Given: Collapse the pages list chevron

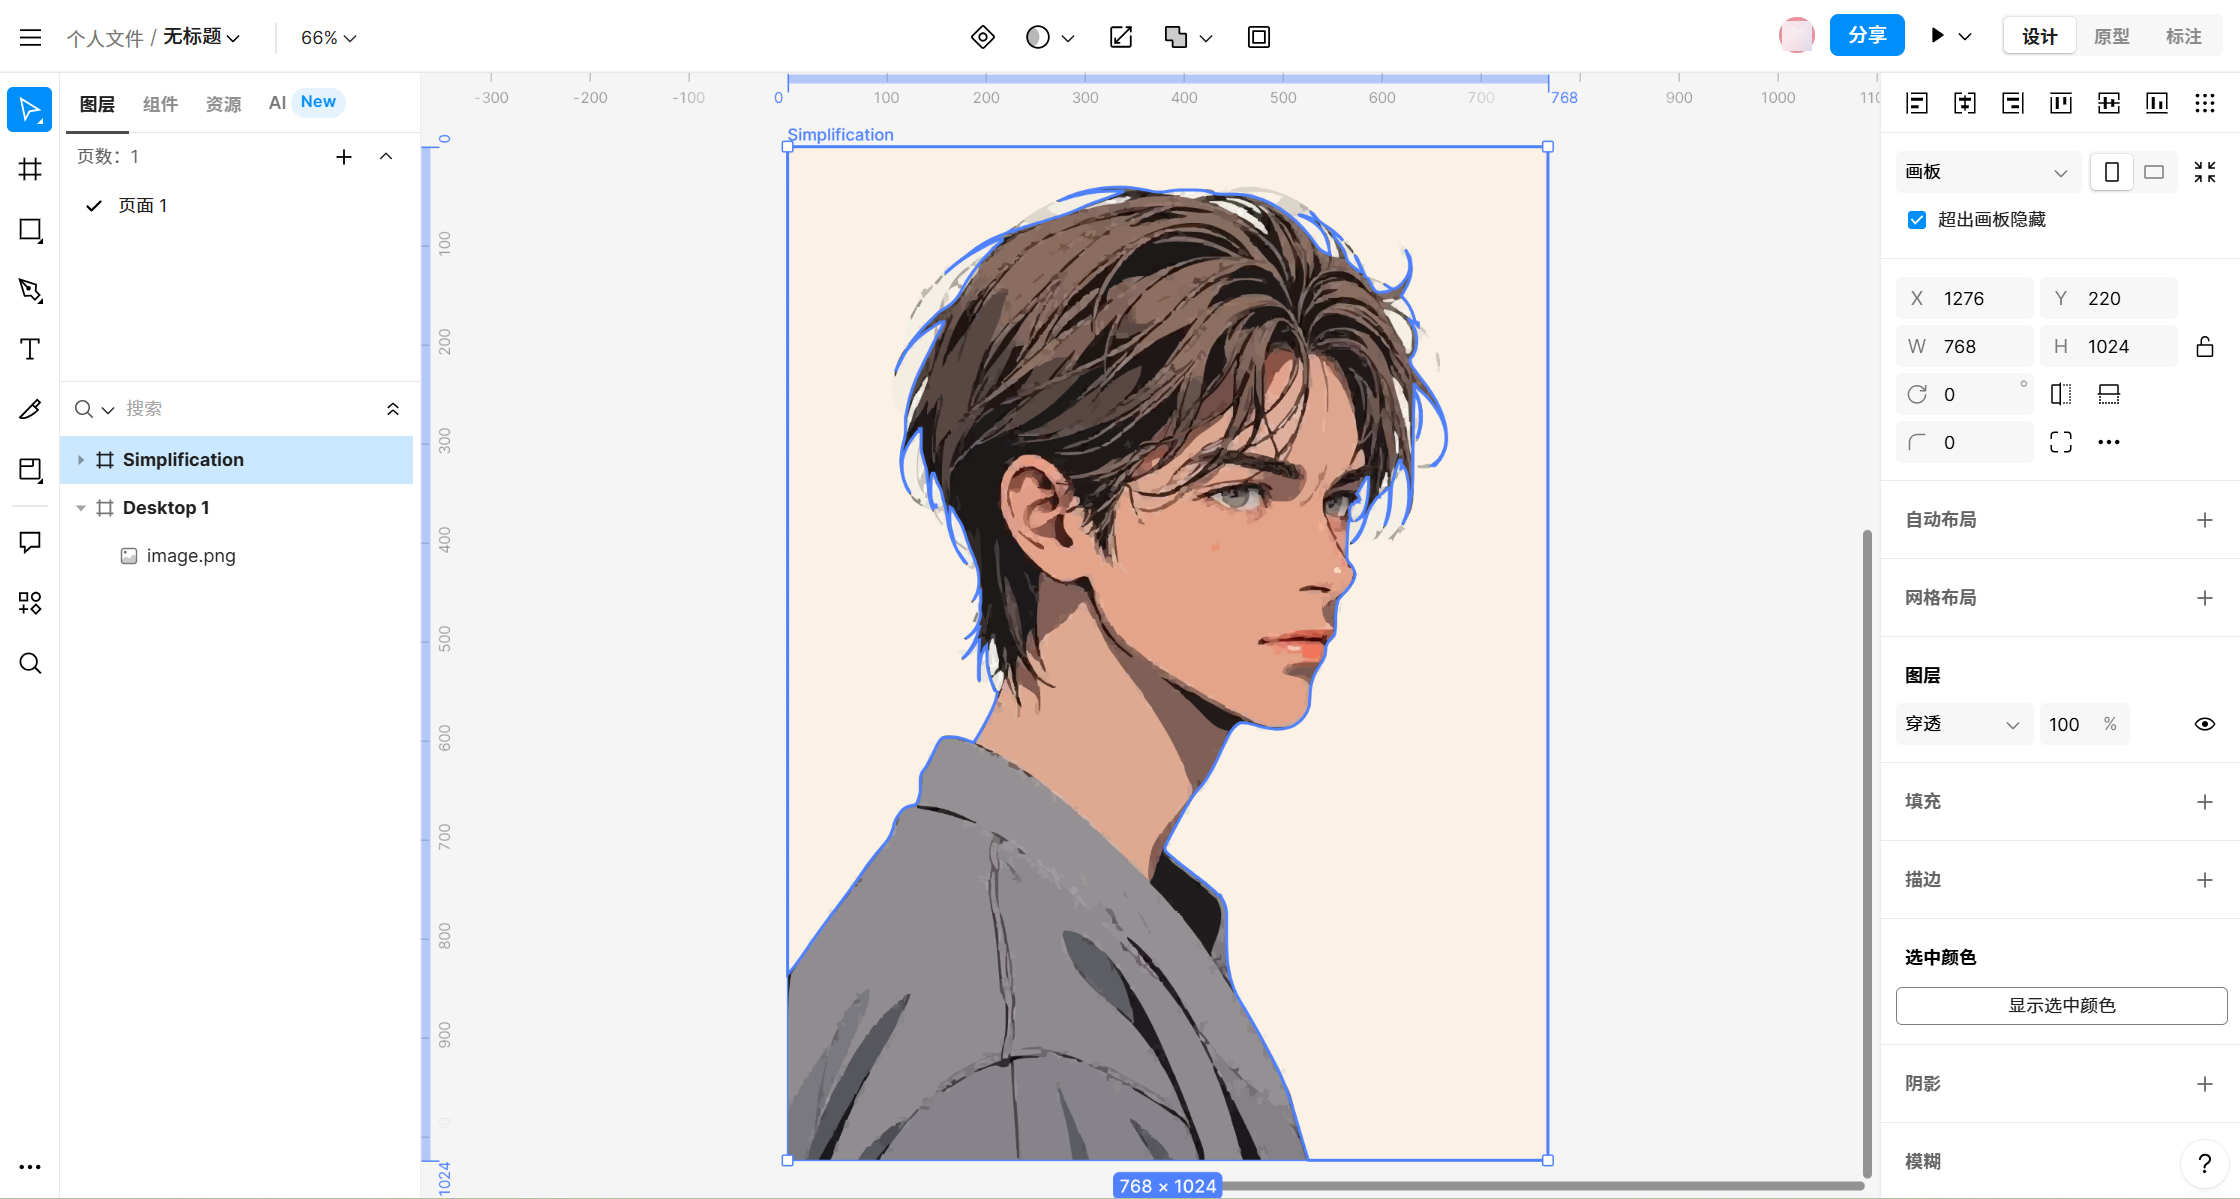Looking at the screenshot, I should point(386,157).
